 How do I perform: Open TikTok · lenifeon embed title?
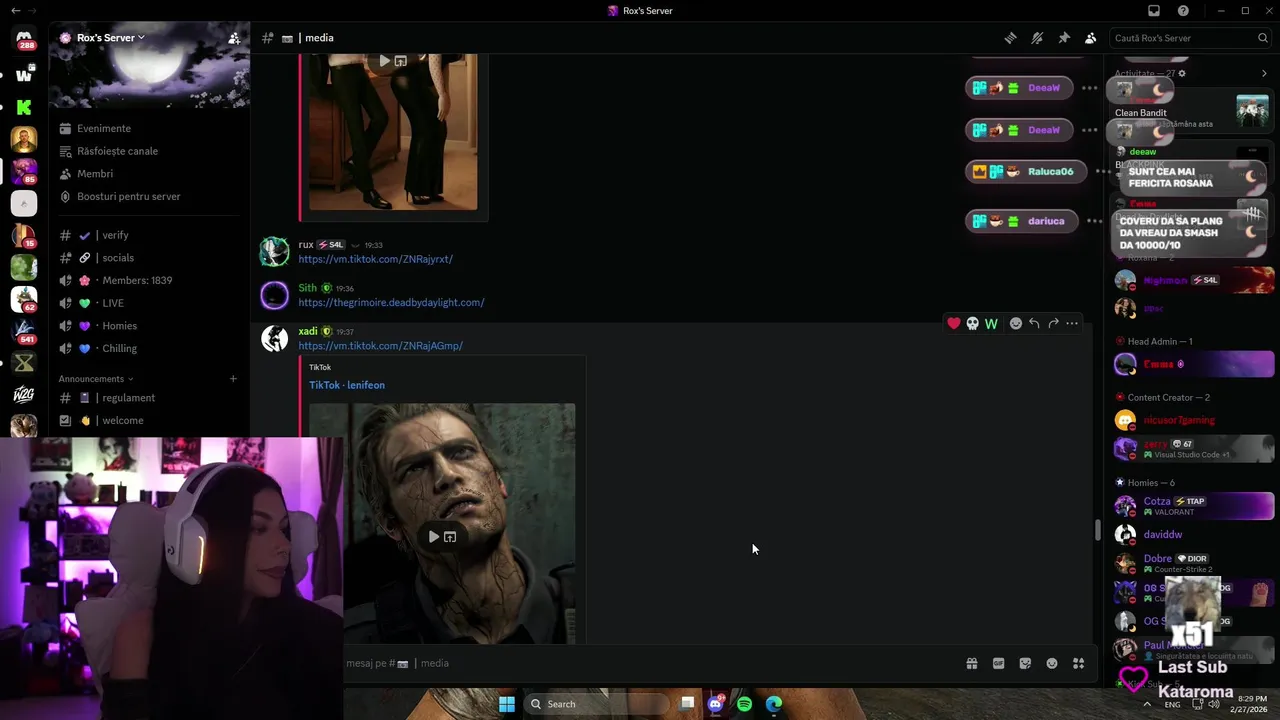tap(347, 385)
